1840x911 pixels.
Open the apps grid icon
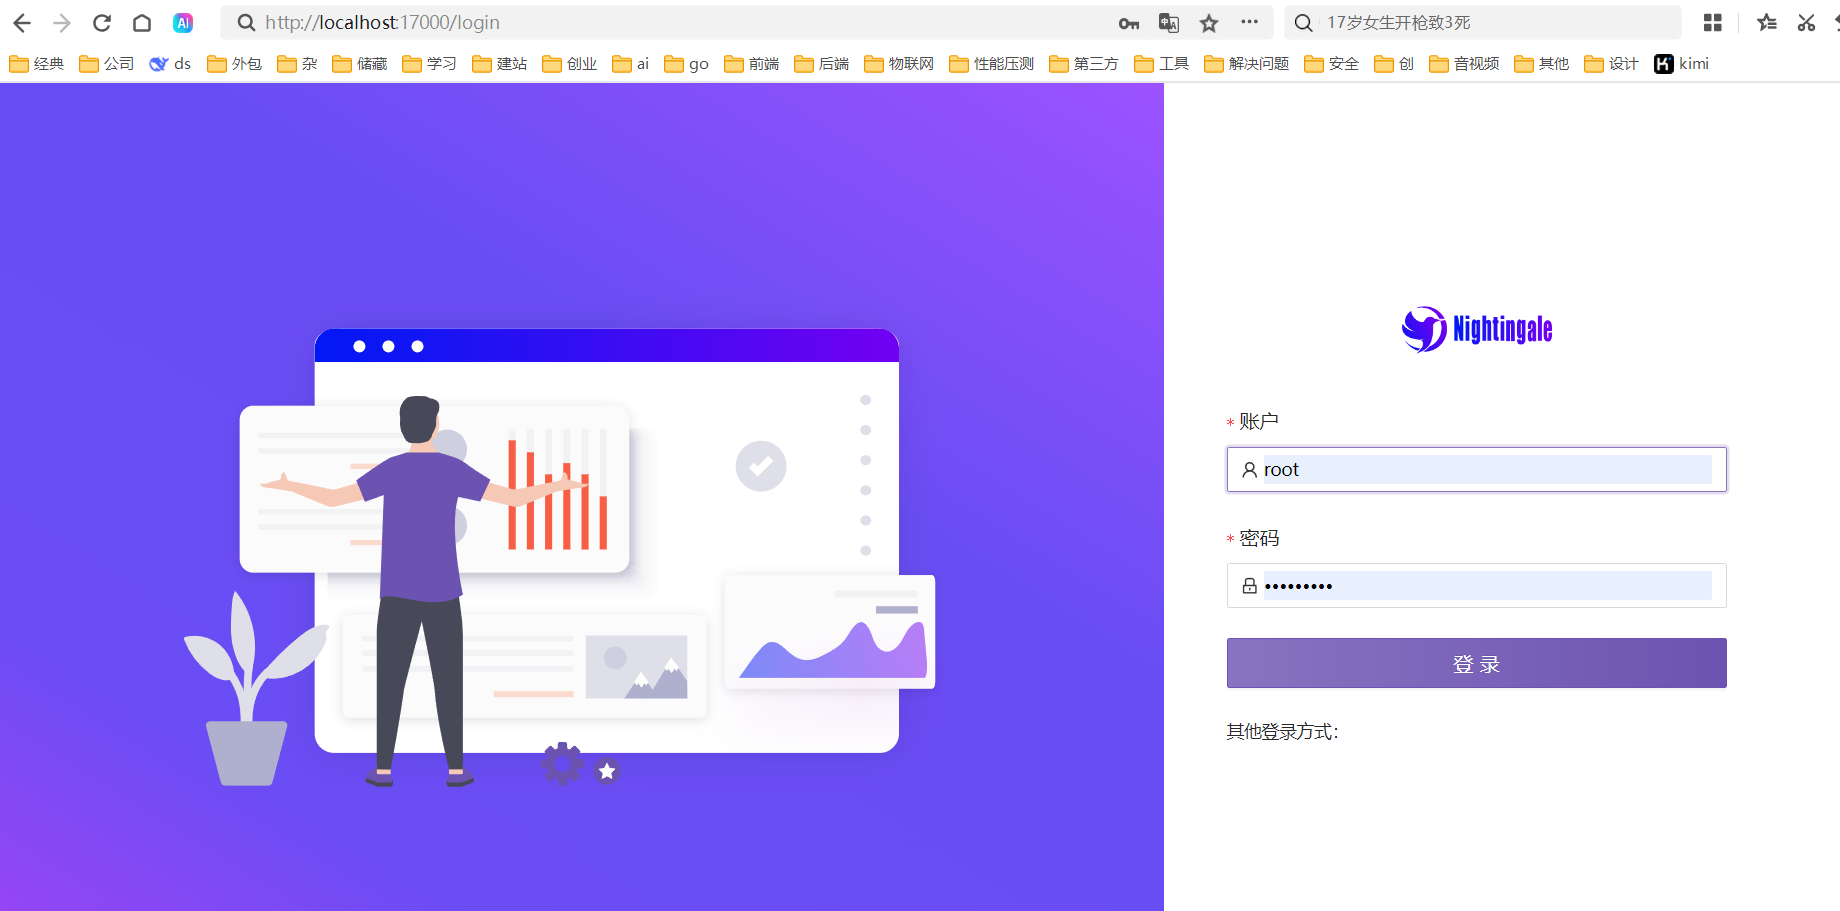tap(1712, 23)
